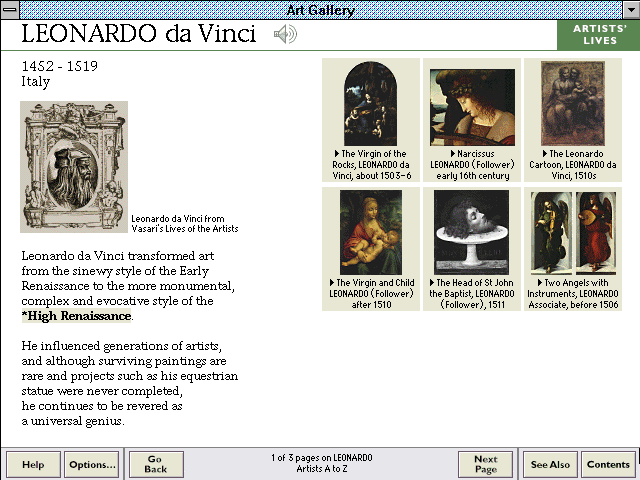This screenshot has width=640, height=480.
Task: Open the Narcissus painting thumbnail
Action: point(472,107)
